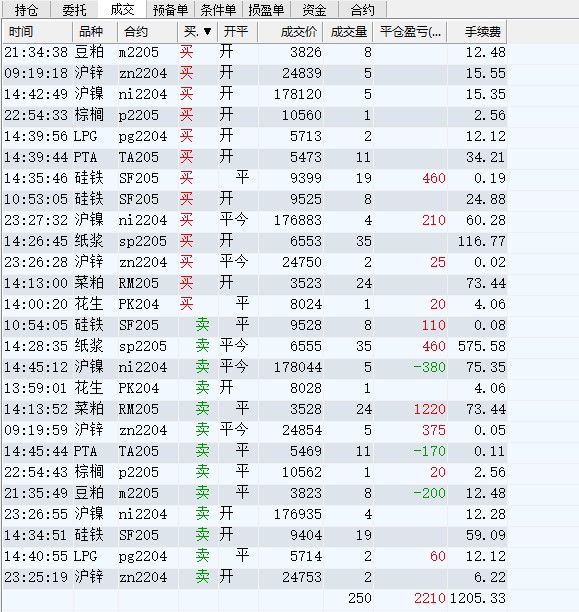Select the 棕榈 p2205 buy row at 22:54:33
Image resolution: width=579 pixels, height=612 pixels.
[255, 115]
